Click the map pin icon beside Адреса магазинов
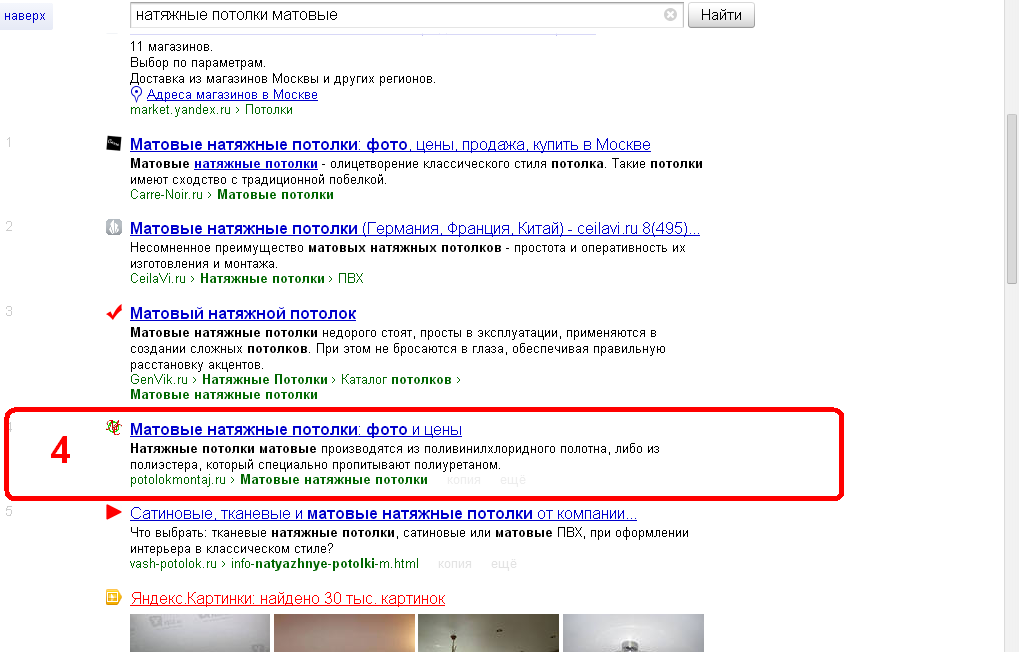Screen dimensions: 1024x652 pyautogui.click(x=136, y=94)
